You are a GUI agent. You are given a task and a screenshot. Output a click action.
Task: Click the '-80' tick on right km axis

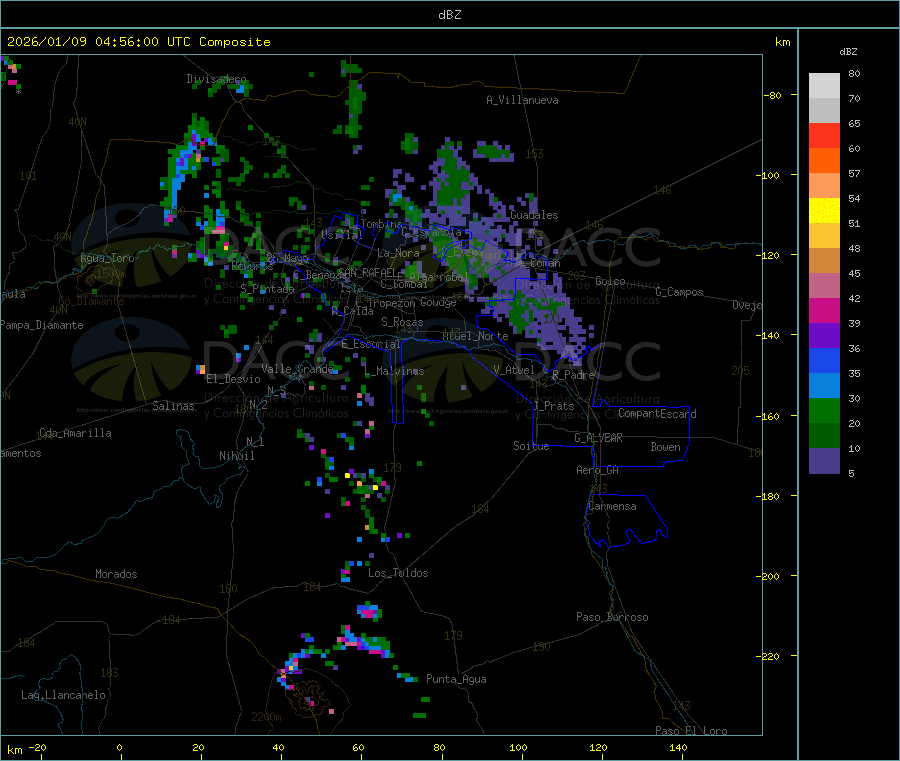pos(773,95)
